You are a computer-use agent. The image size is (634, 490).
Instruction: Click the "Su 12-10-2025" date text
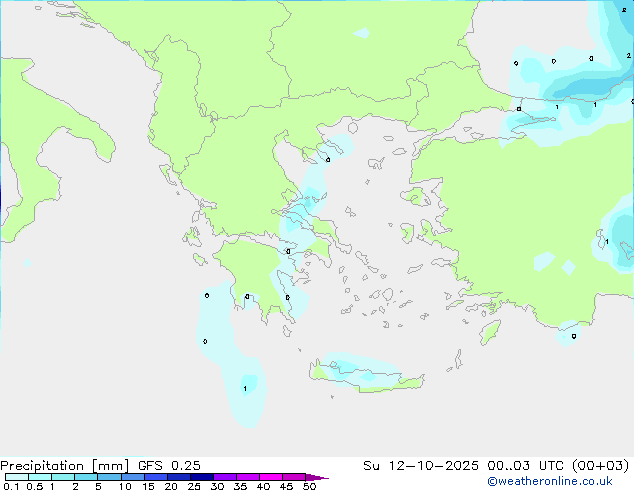[x=421, y=466]
